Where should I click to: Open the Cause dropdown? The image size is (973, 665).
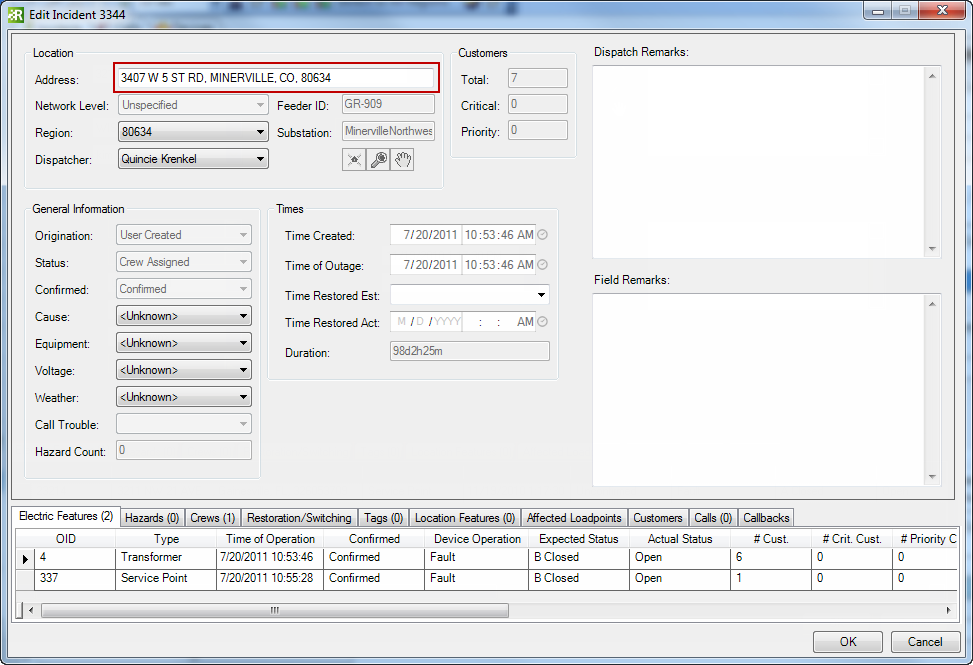pyautogui.click(x=243, y=317)
